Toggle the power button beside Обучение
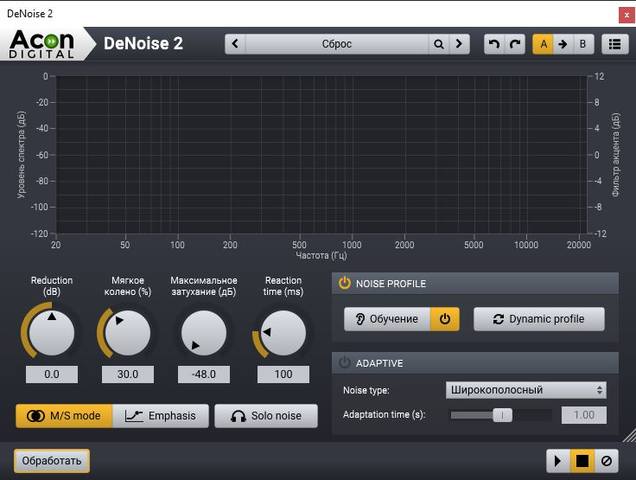 click(x=445, y=319)
